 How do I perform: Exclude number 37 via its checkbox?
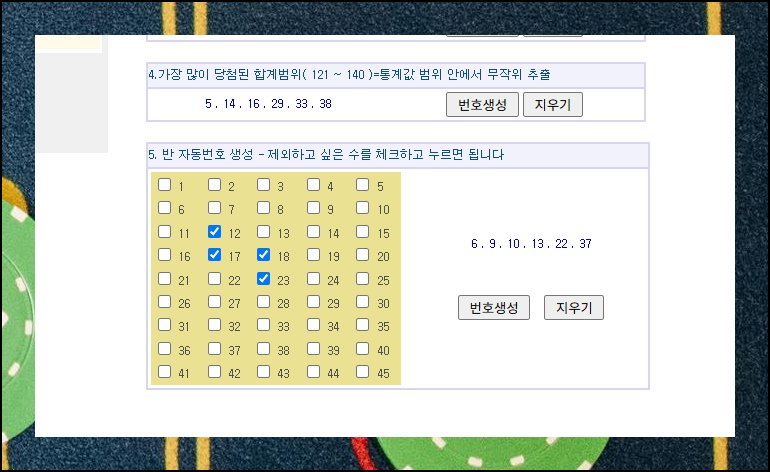coord(215,349)
